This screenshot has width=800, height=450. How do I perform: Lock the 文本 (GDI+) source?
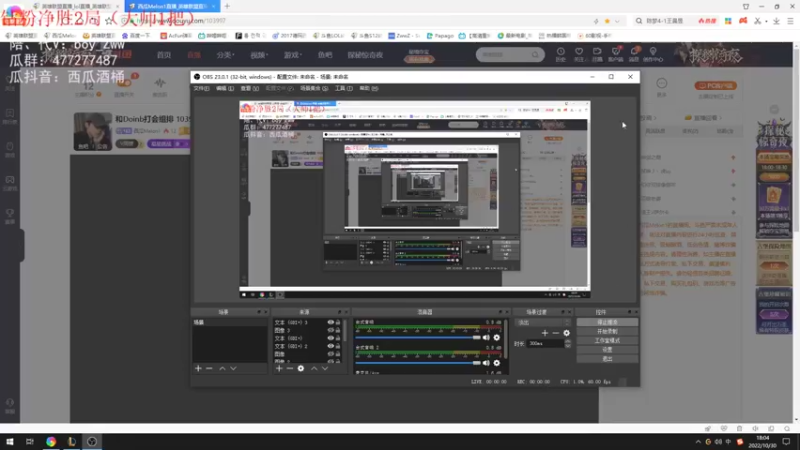pyautogui.click(x=338, y=338)
